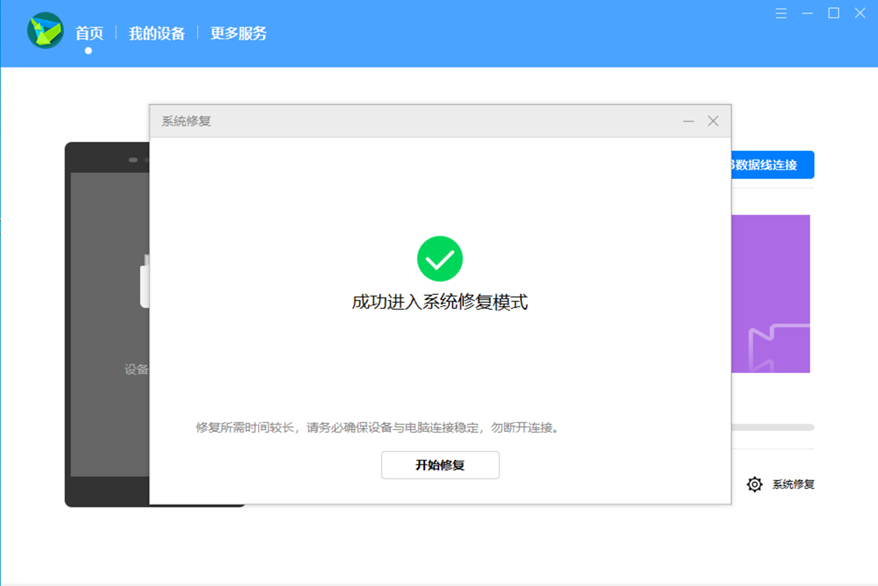This screenshot has width=878, height=586.
Task: Click the repair time warning notice text
Action: [x=377, y=428]
